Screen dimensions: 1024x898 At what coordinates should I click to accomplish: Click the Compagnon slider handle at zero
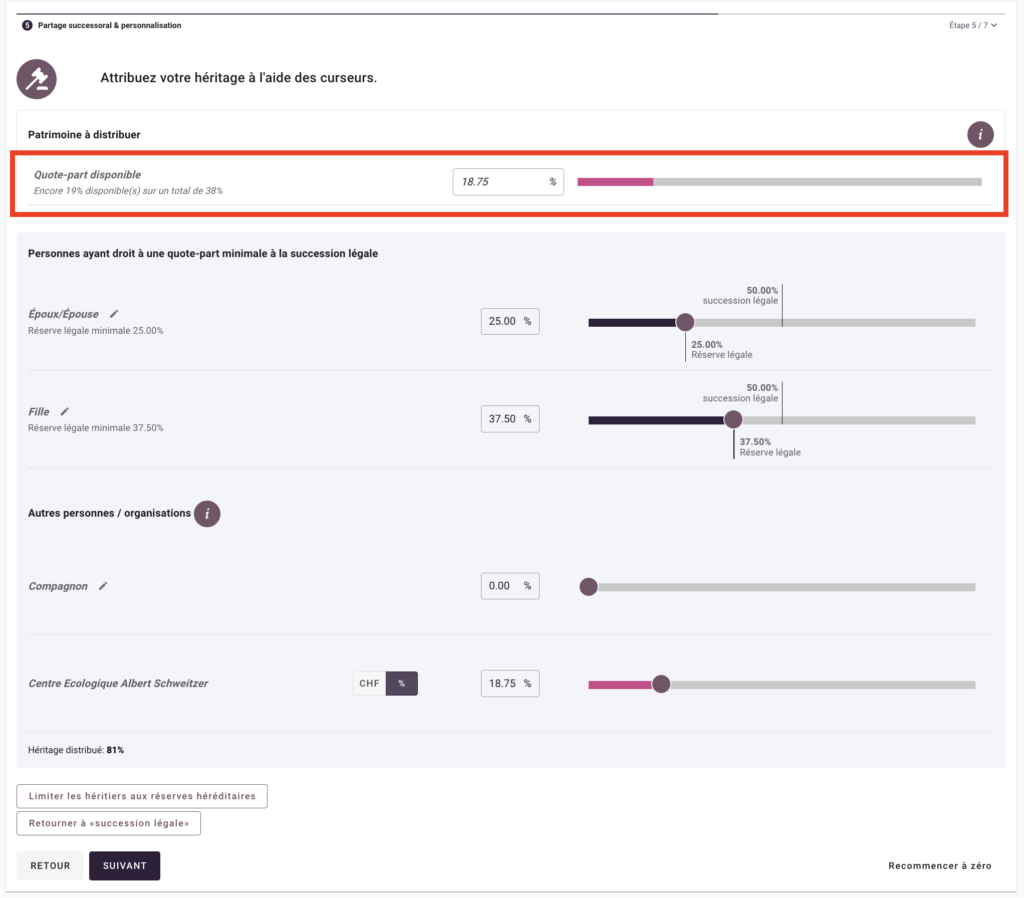point(589,587)
